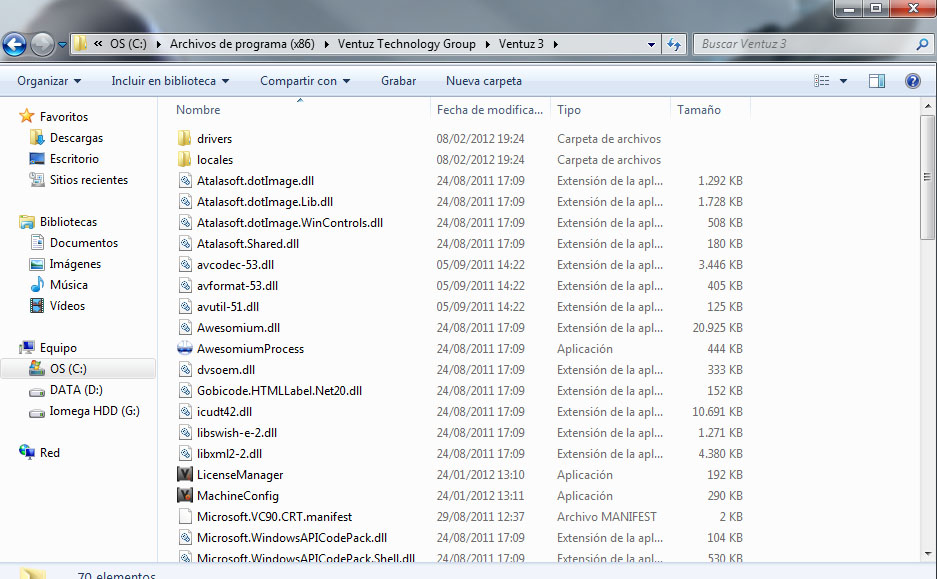Click the Nueva carpeta button
This screenshot has width=937, height=579.
coord(484,81)
